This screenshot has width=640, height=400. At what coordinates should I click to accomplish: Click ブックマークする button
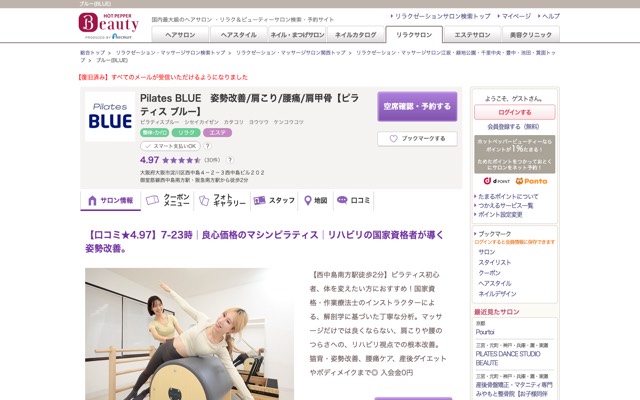[417, 139]
